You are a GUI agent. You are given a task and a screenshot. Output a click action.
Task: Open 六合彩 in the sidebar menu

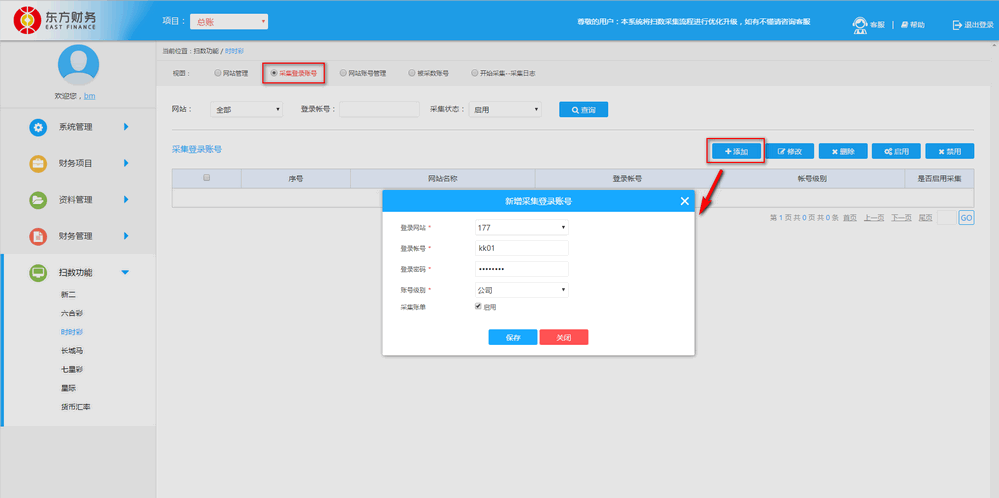[74, 313]
